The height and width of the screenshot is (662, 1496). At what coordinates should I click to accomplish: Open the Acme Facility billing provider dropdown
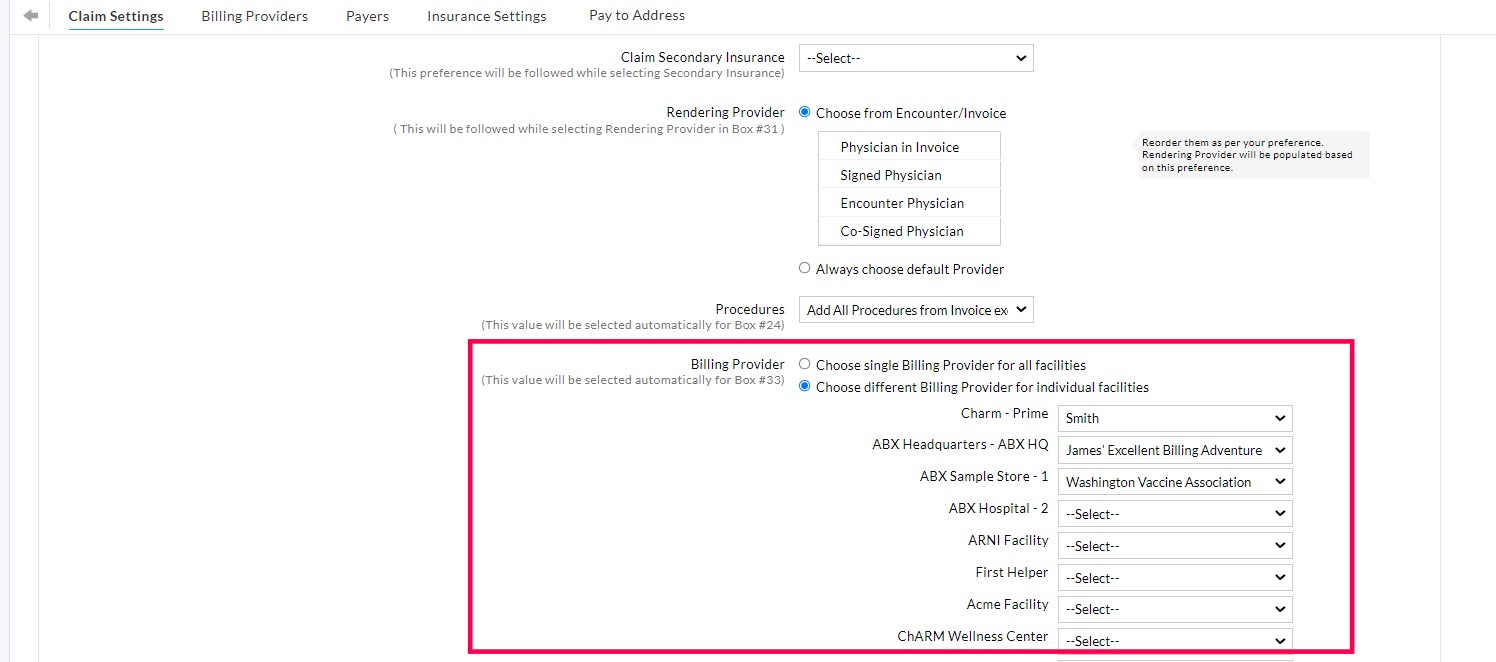coord(1174,609)
